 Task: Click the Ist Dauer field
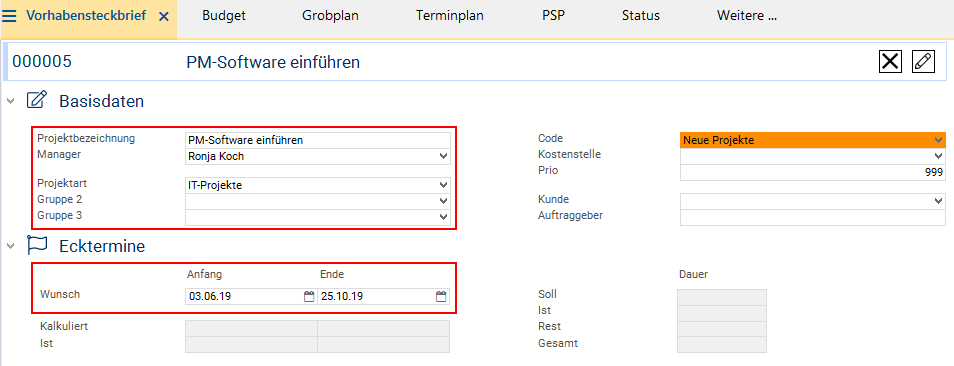722,313
